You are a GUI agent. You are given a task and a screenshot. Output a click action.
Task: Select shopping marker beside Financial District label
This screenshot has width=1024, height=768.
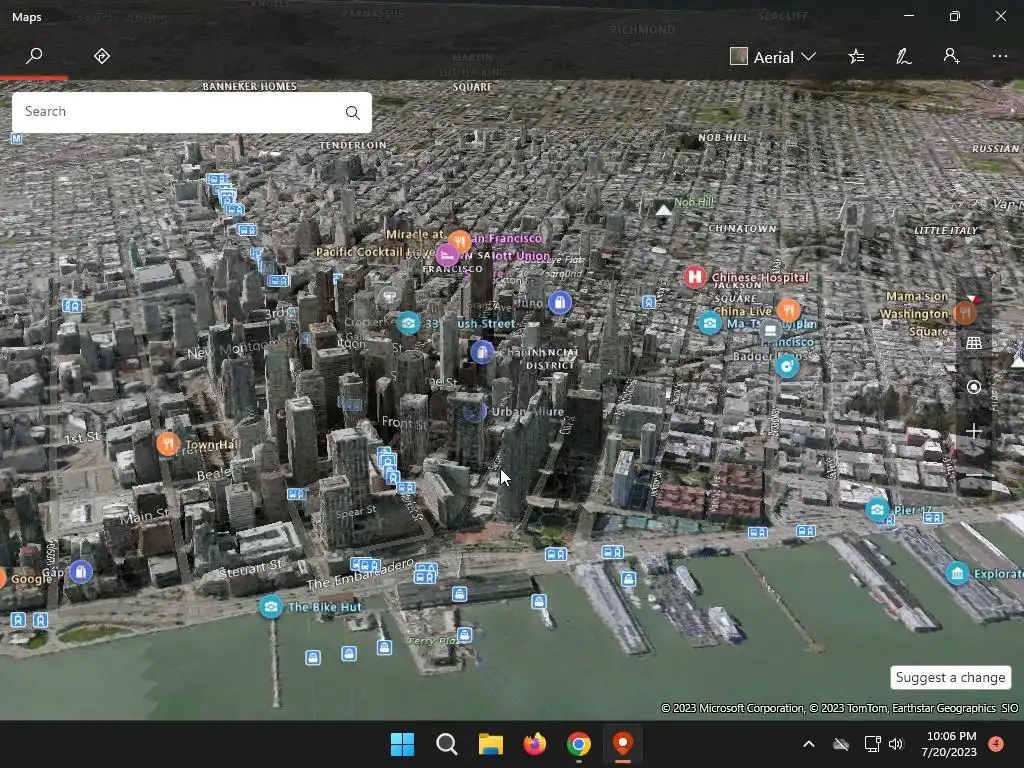(x=482, y=351)
